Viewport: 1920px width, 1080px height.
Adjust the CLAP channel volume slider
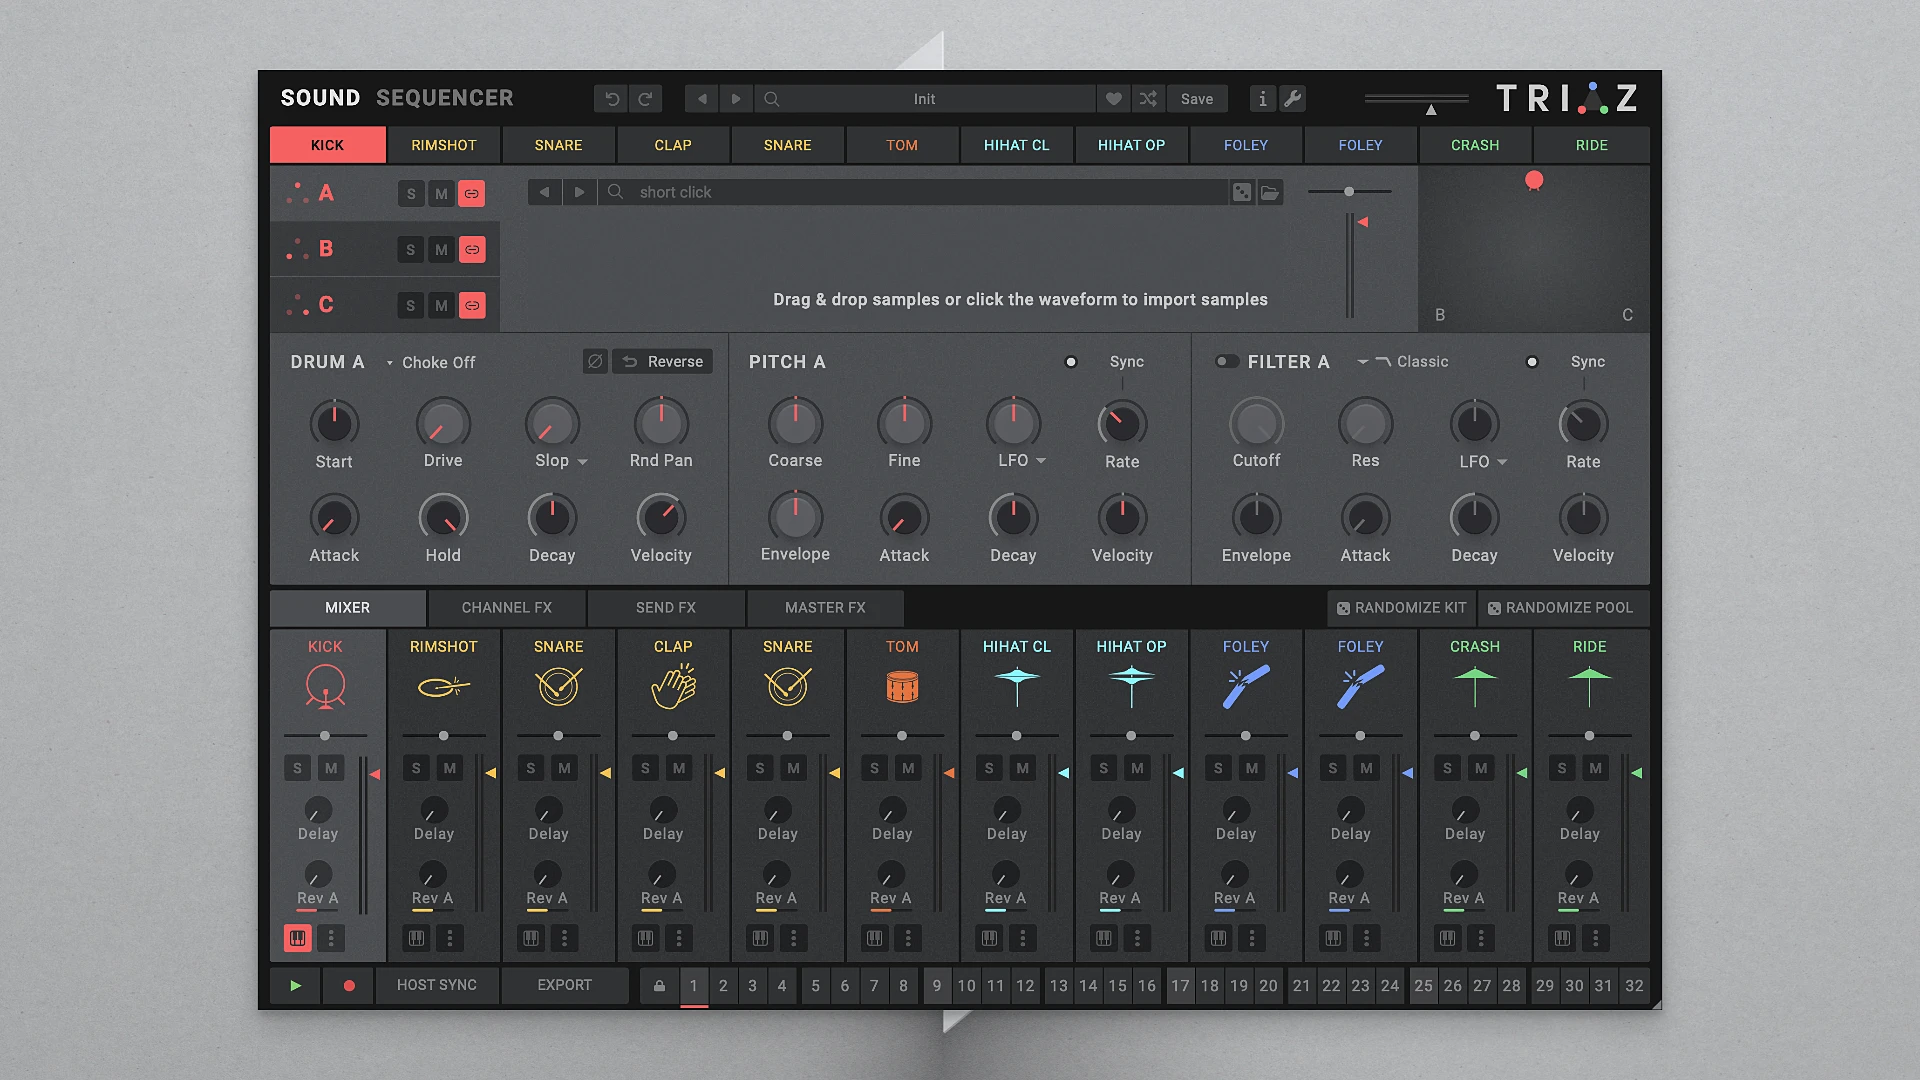pos(672,735)
